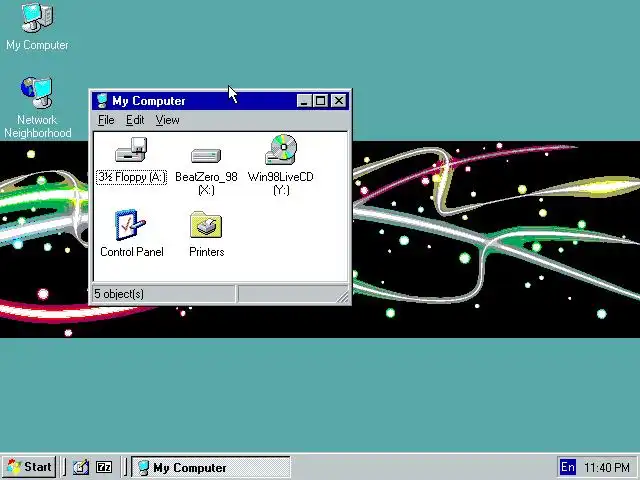Launch the notepad quick launch icon in taskbar
640x480 pixels.
coord(81,467)
